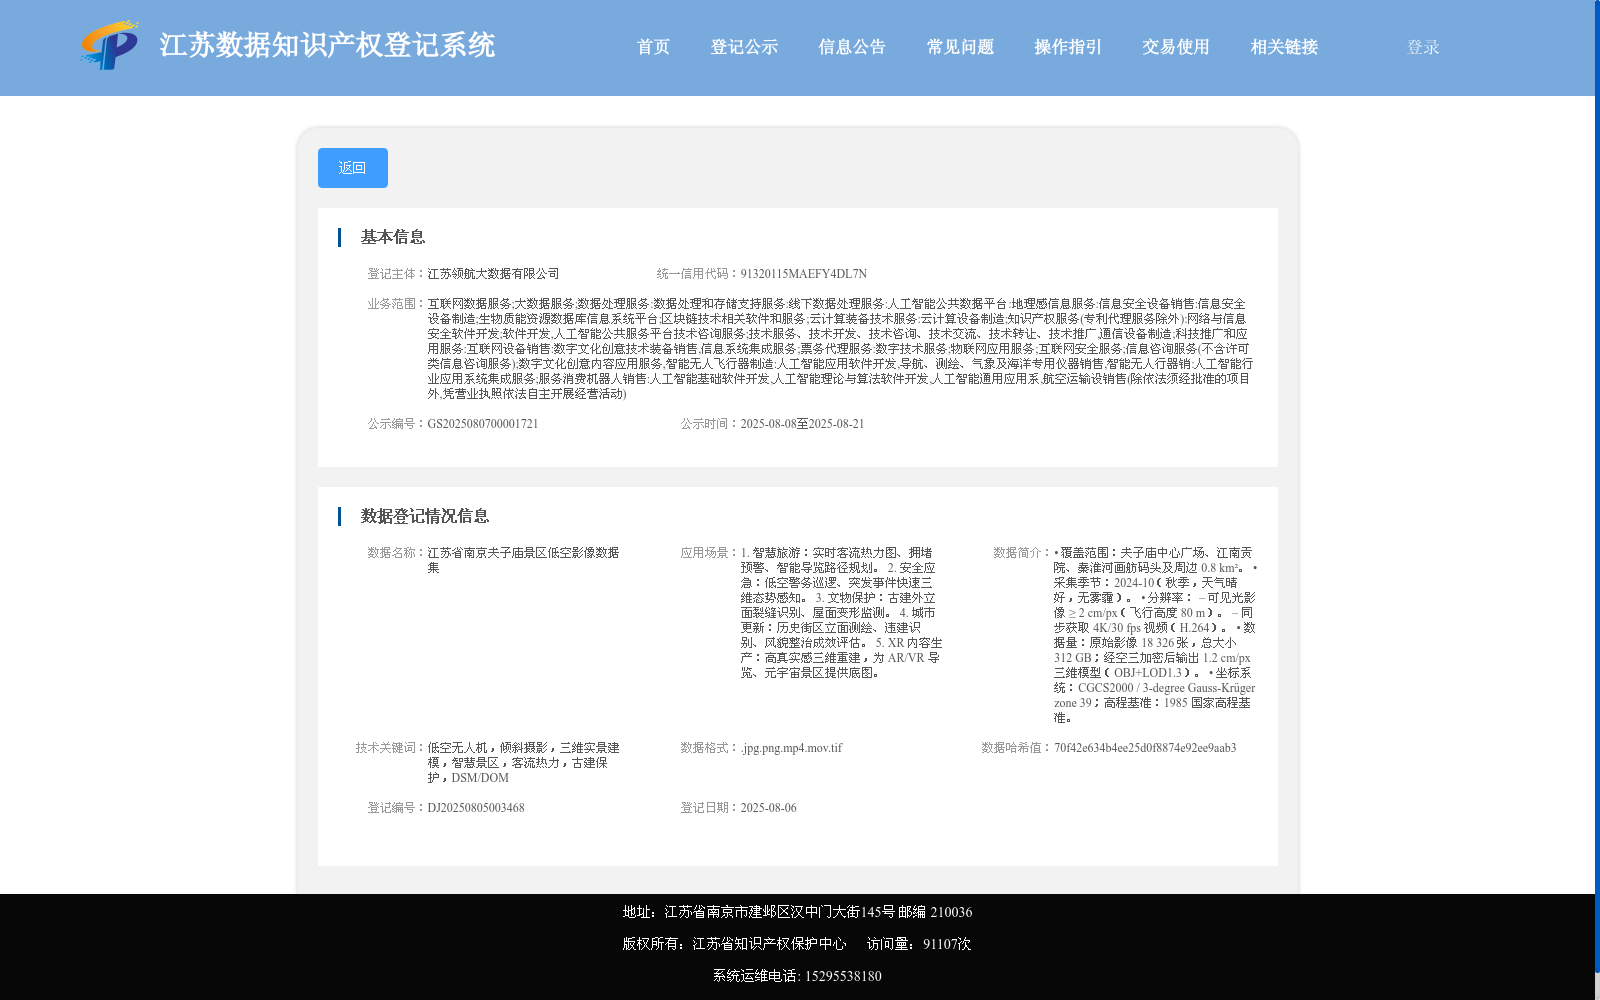Click the 江苏数据知识产权登记系统 title
Screen dimensions: 1600x1000
327,45
